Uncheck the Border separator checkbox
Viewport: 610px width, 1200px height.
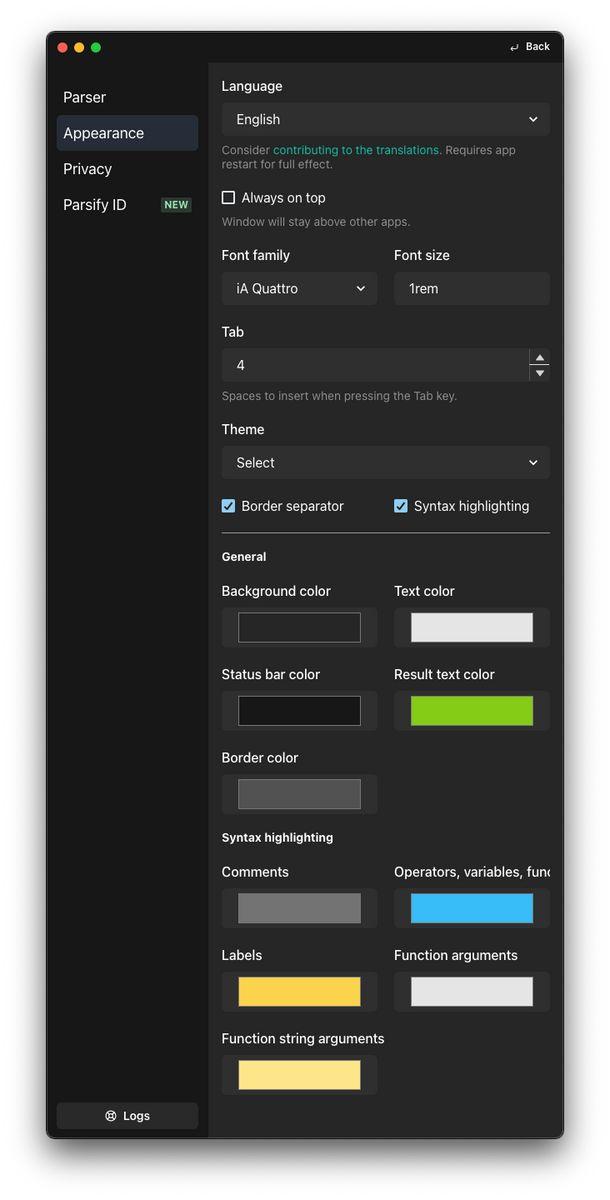pos(229,506)
